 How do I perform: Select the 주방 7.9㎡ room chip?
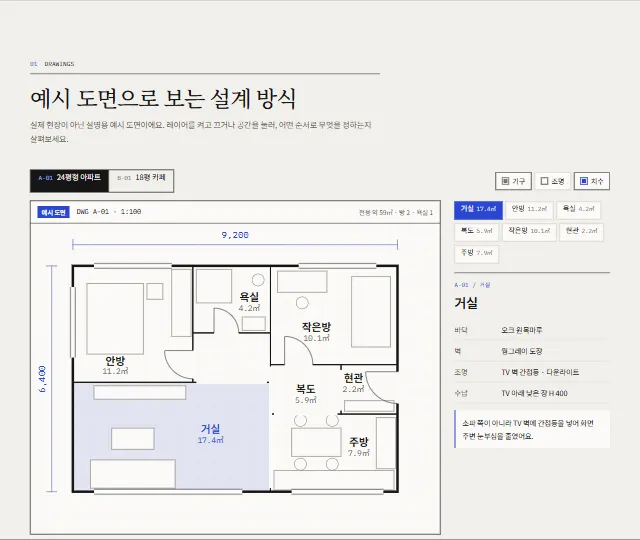tap(476, 254)
